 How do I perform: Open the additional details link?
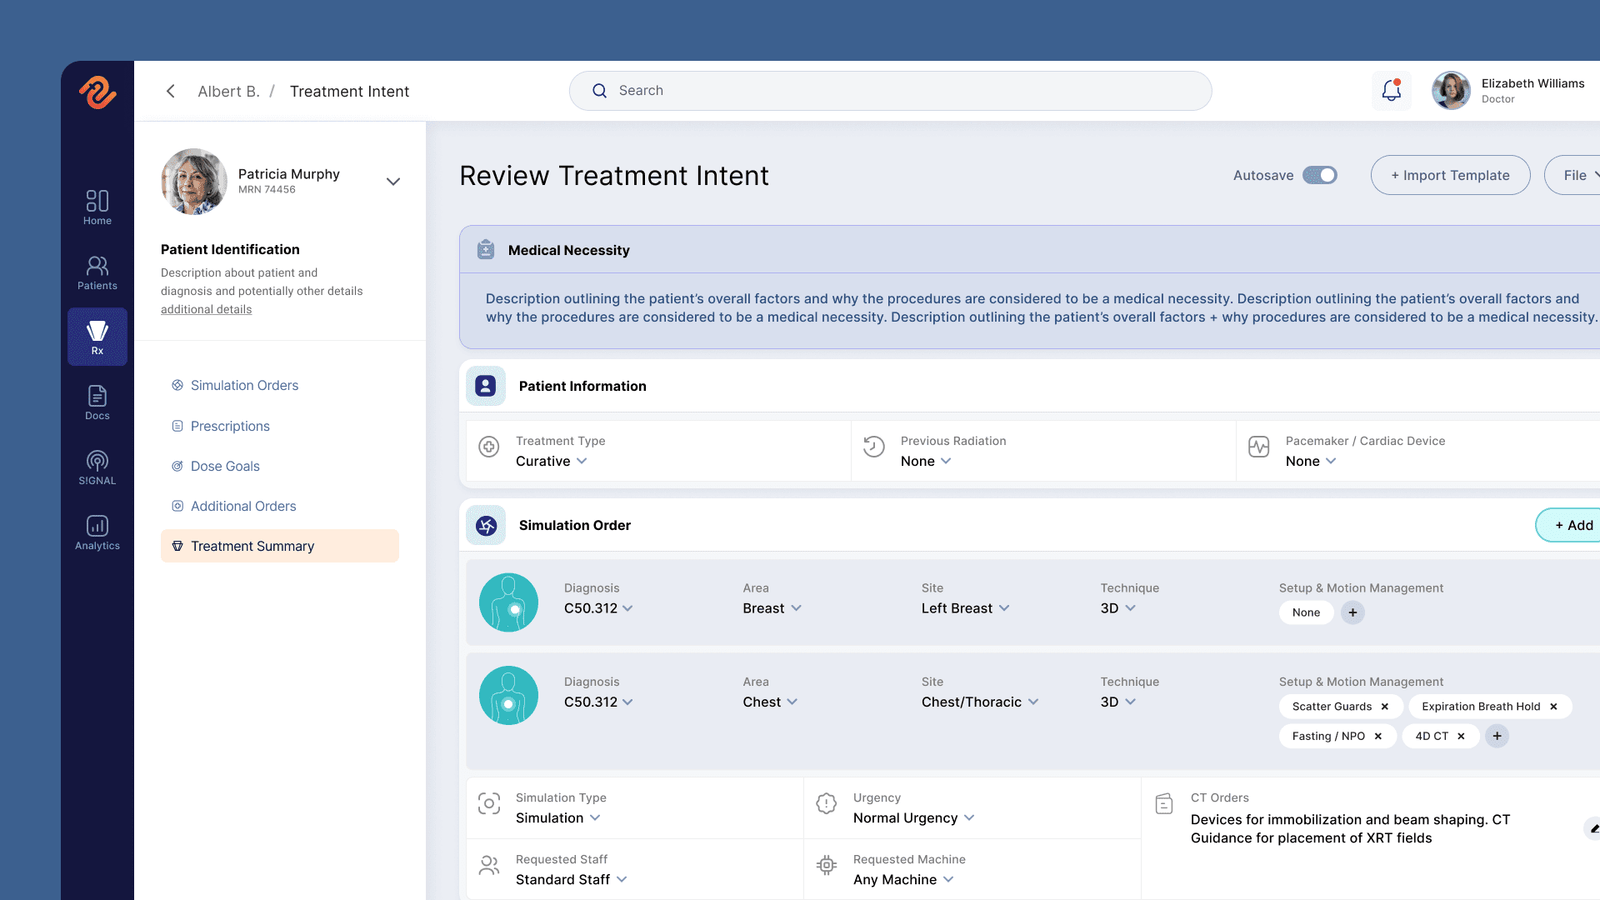(x=206, y=310)
